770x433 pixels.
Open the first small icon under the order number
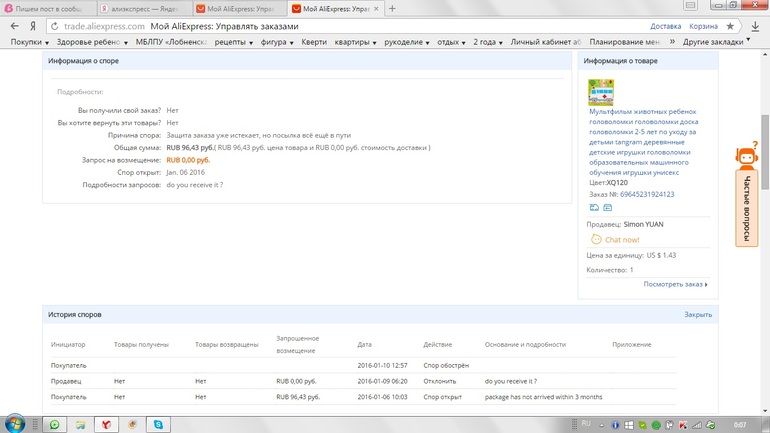pyautogui.click(x=594, y=207)
